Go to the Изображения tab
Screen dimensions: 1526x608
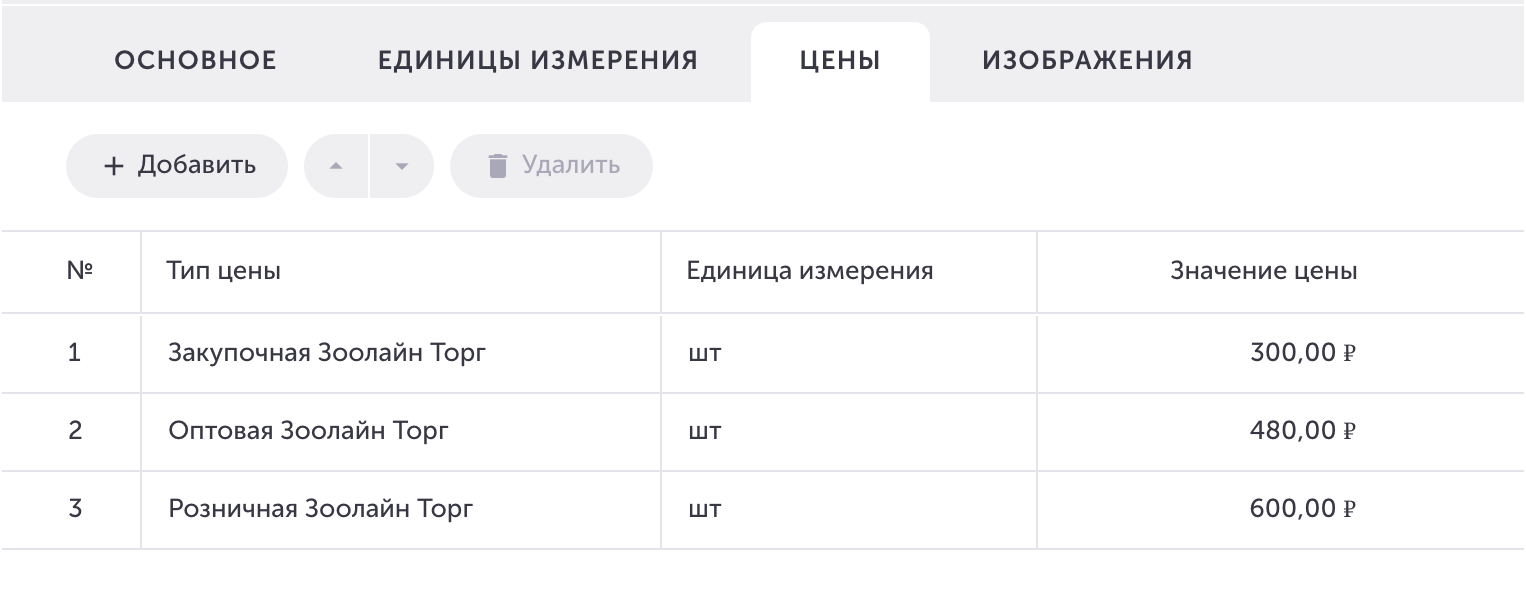[x=1087, y=60]
